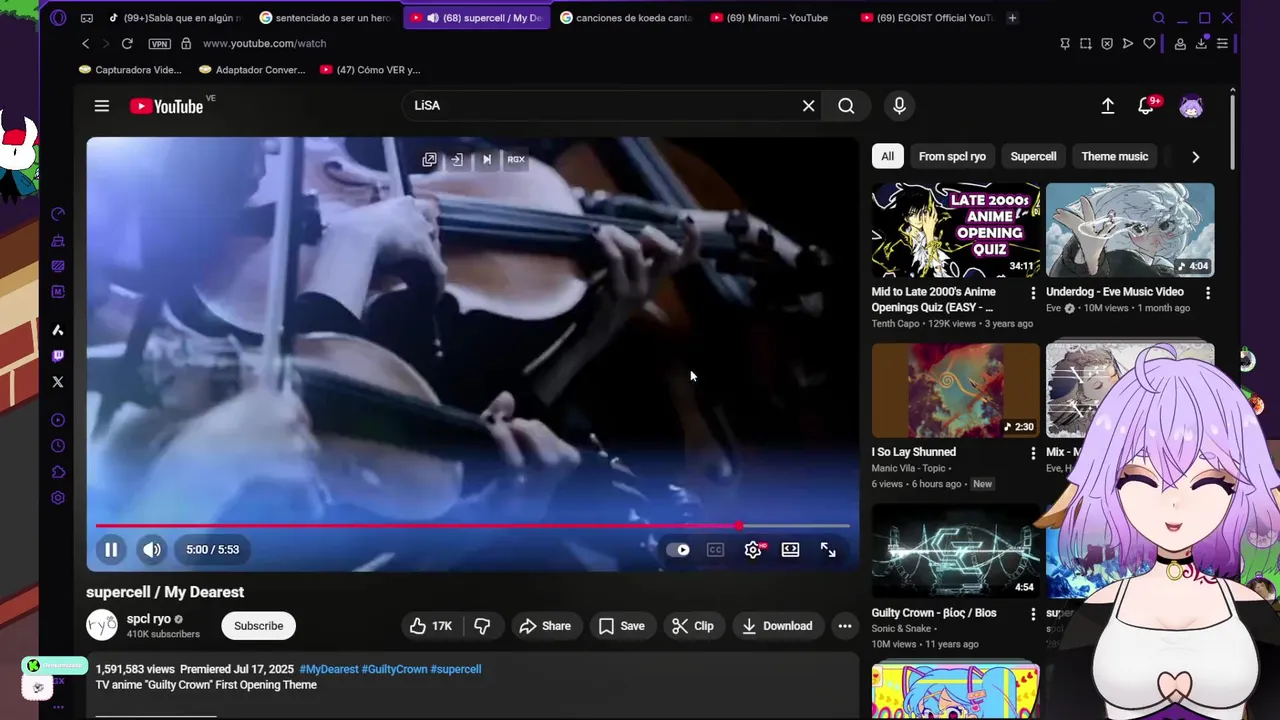Open the Player icon in sidebar
The height and width of the screenshot is (720, 1280).
58,420
